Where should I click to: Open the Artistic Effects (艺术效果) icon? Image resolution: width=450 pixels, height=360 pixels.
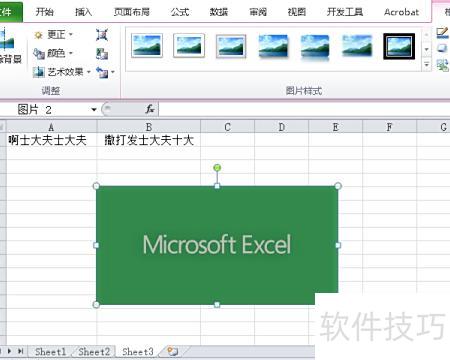[x=39, y=72]
